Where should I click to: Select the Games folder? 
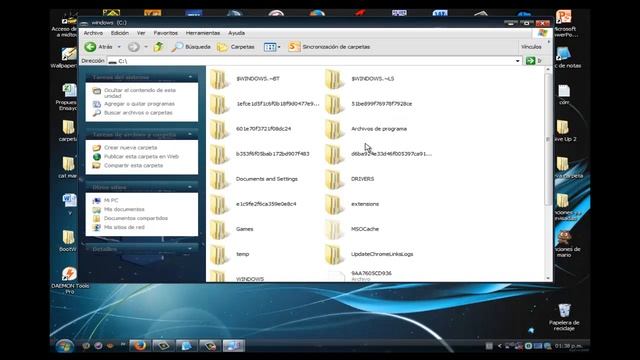point(232,229)
